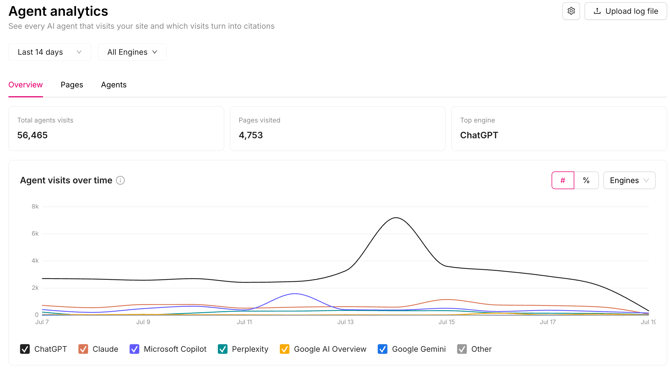Open the settings gear icon

click(571, 11)
